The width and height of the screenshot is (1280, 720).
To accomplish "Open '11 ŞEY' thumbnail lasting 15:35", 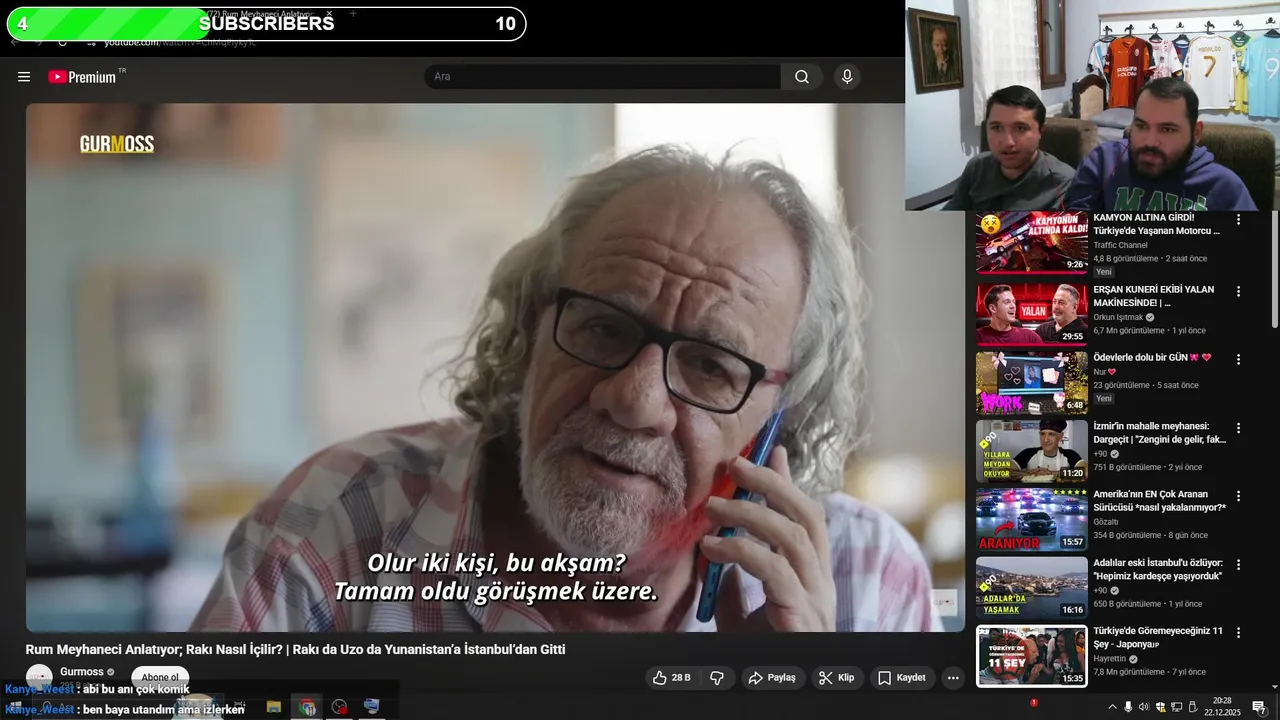I will [1031, 656].
